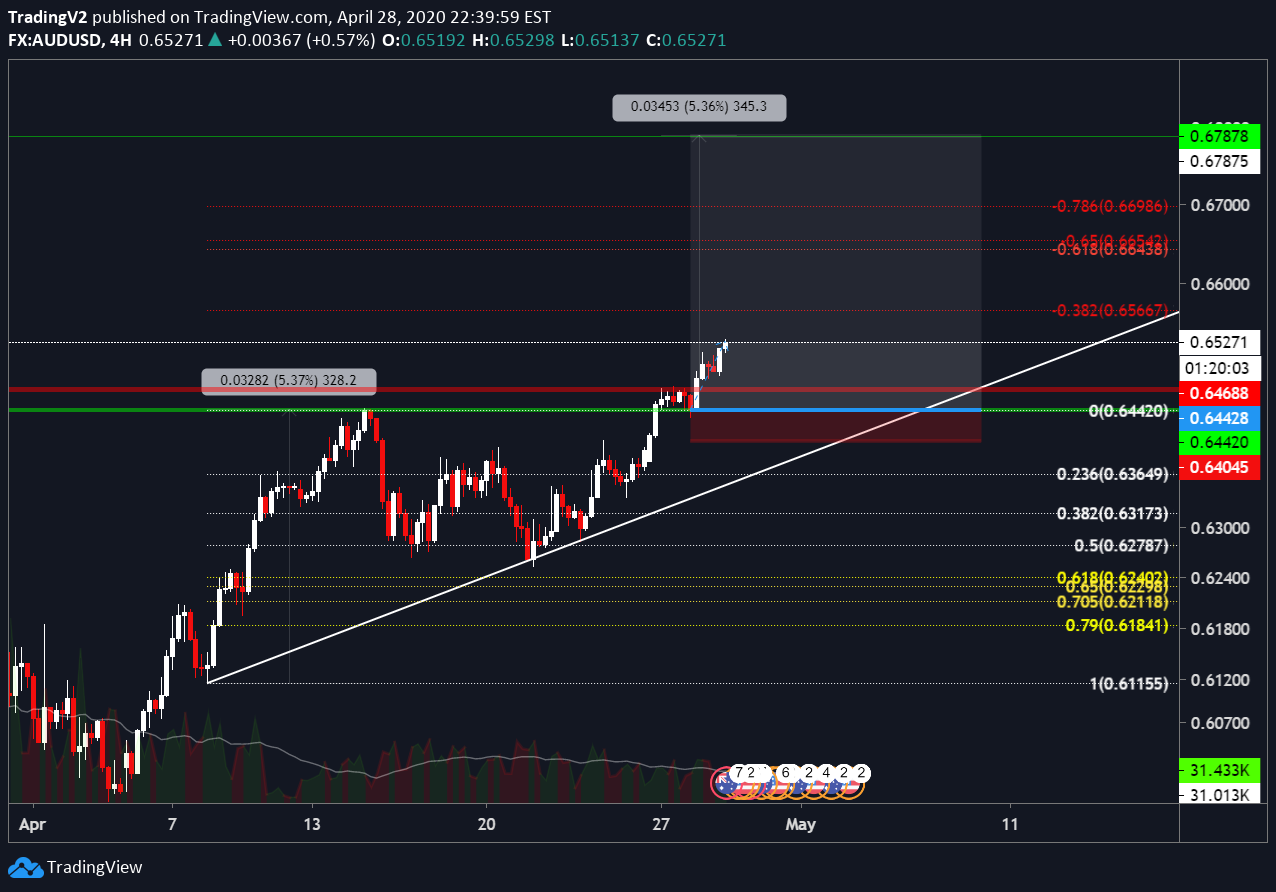
Task: Click the 0.236(0.63649) Fibonacci level label
Action: (1112, 474)
